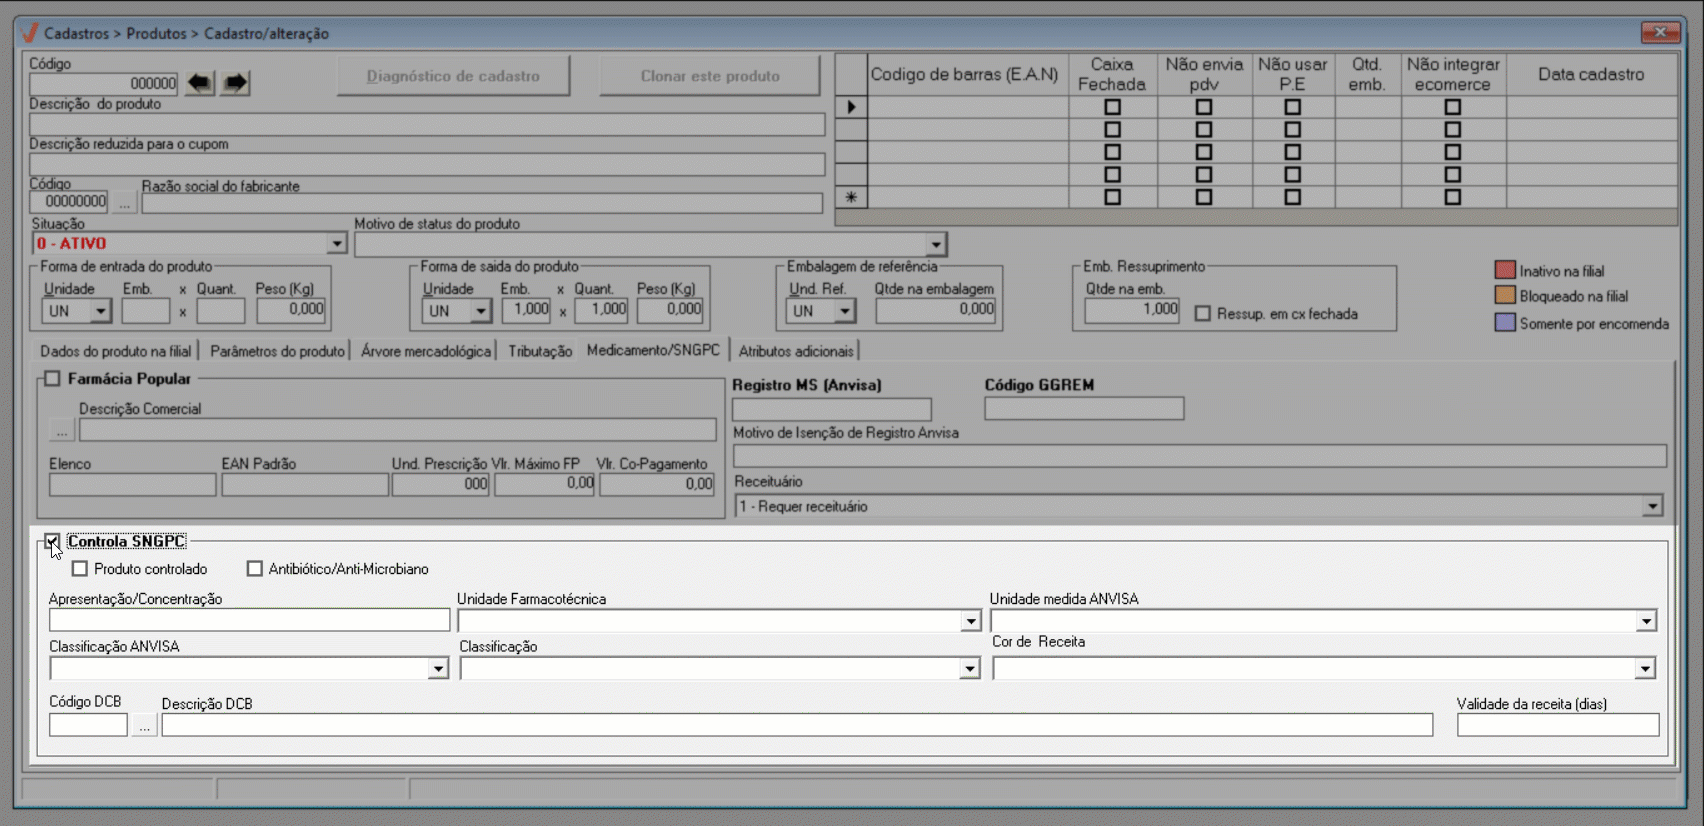Click the red Inativo na filial color swatch
Screen dimensions: 1704x826
[x=1505, y=270]
